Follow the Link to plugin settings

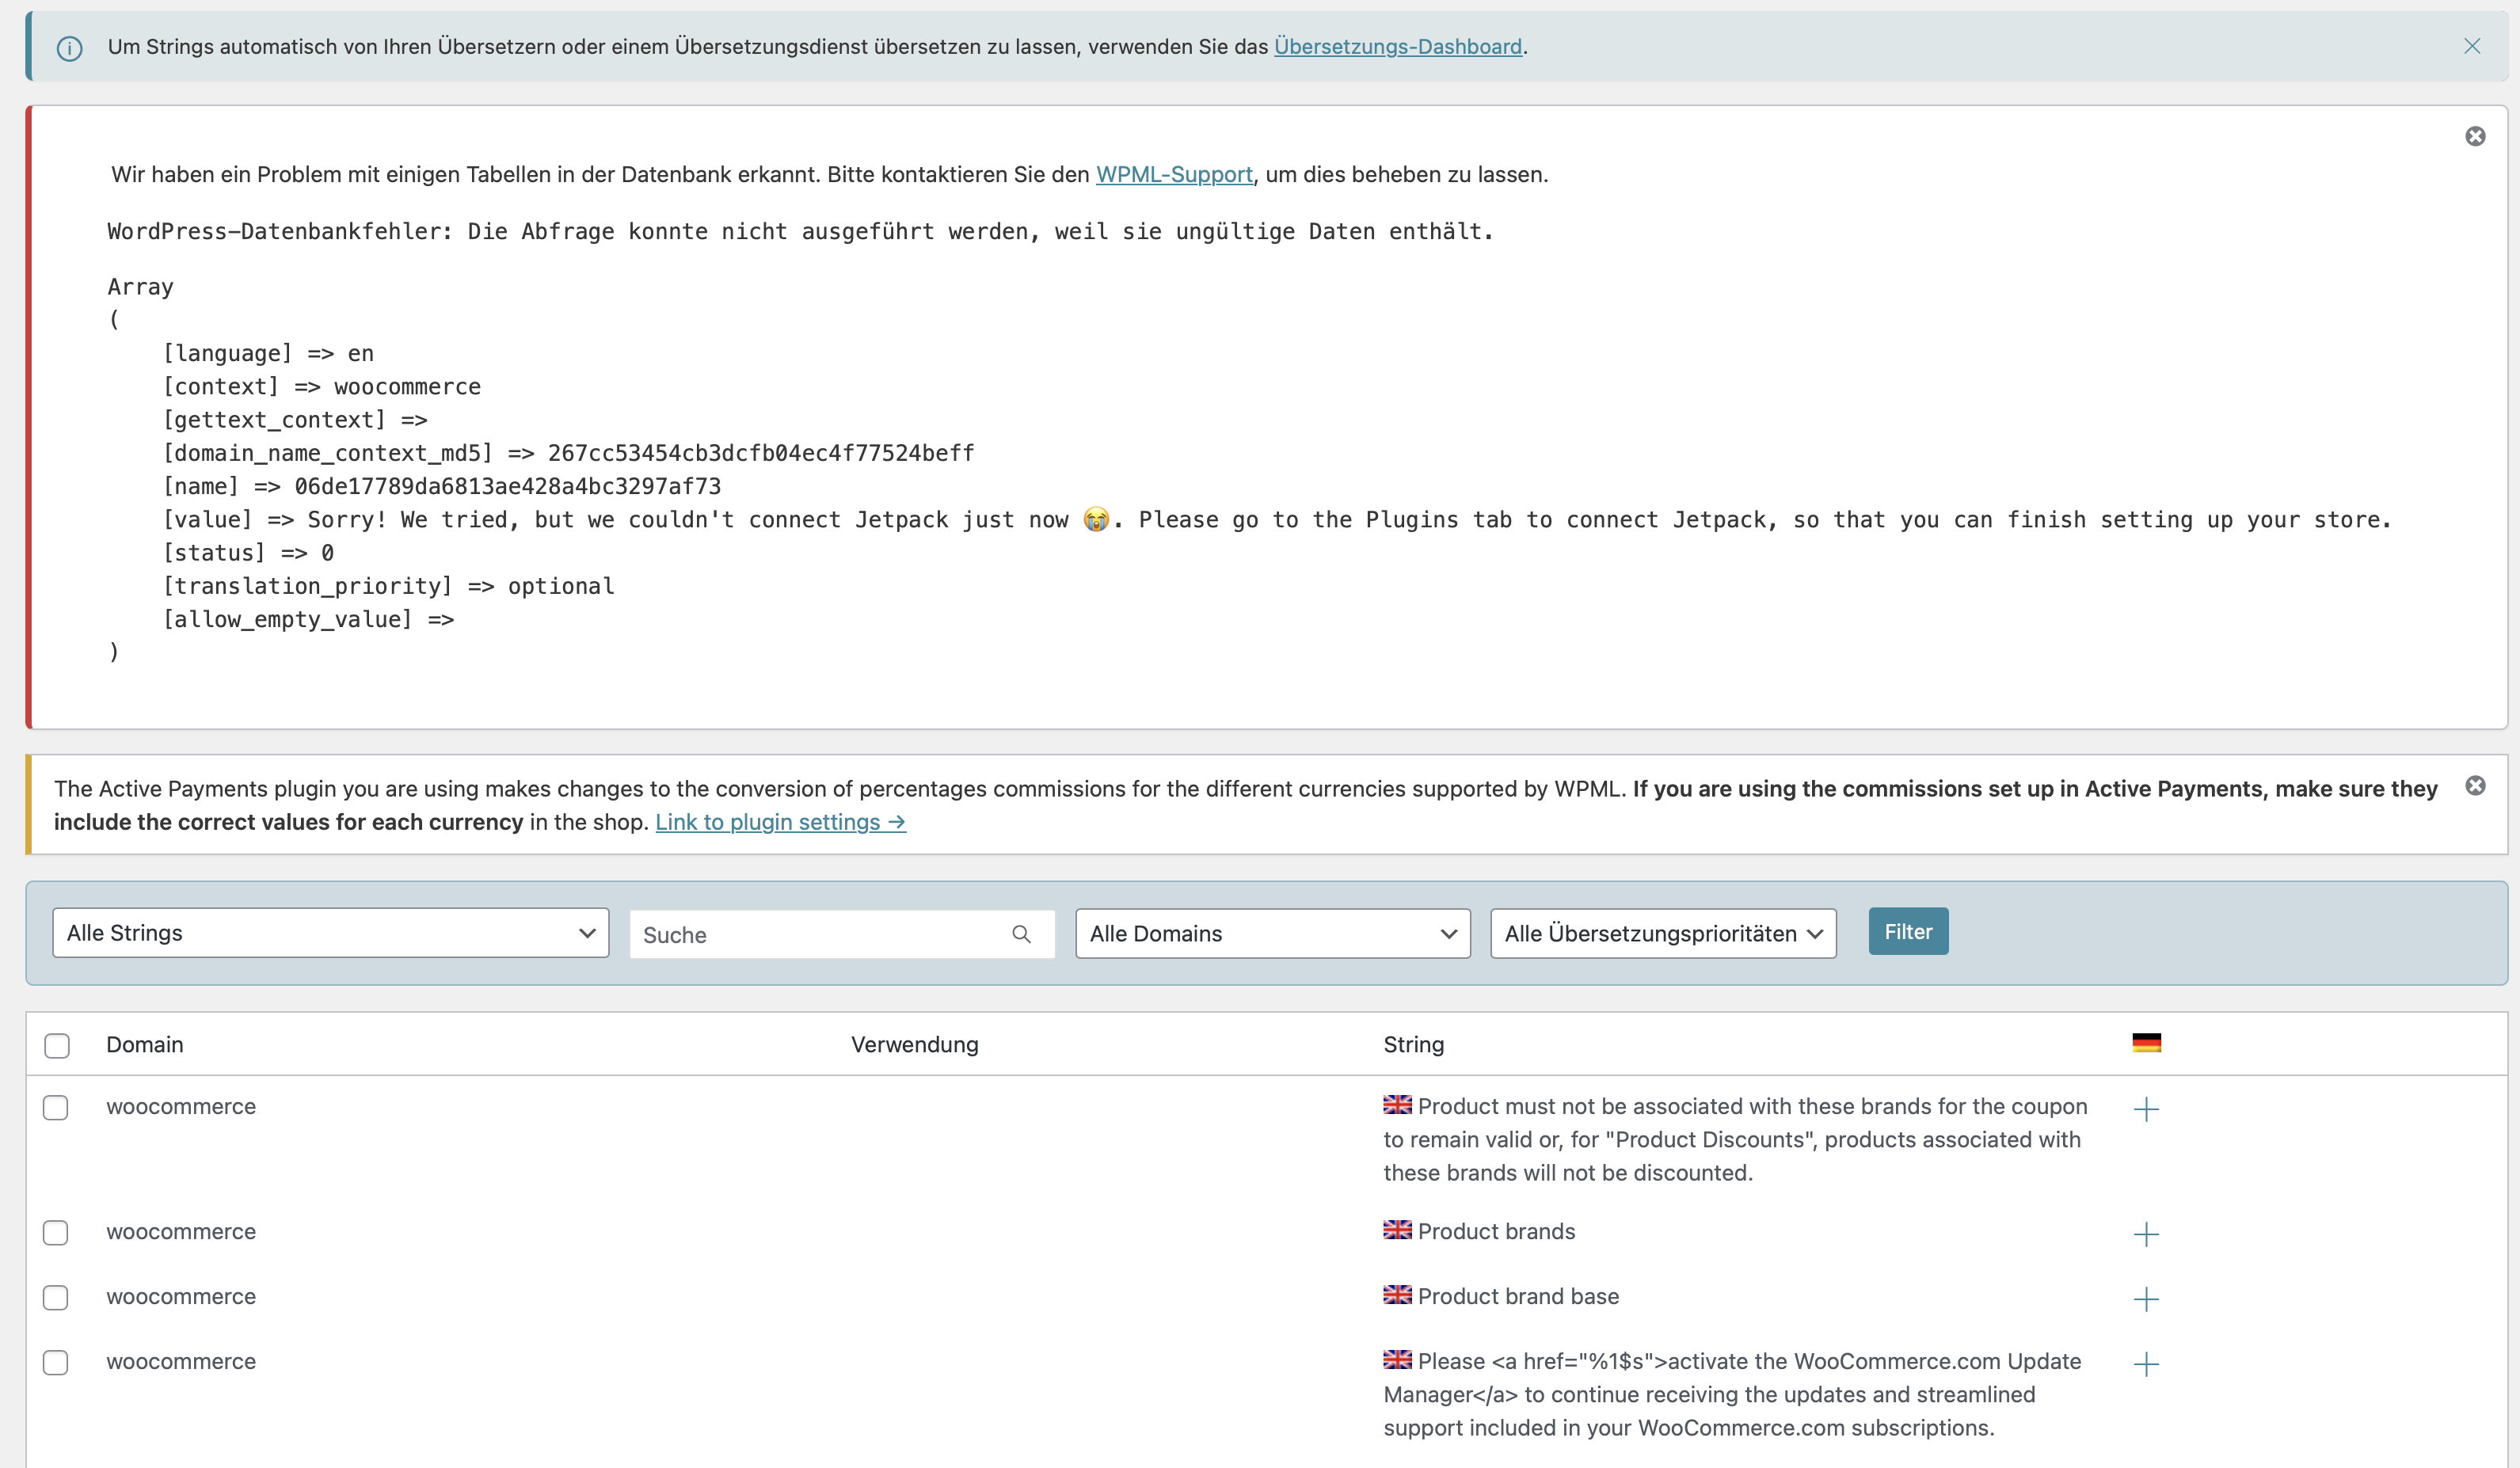tap(780, 822)
